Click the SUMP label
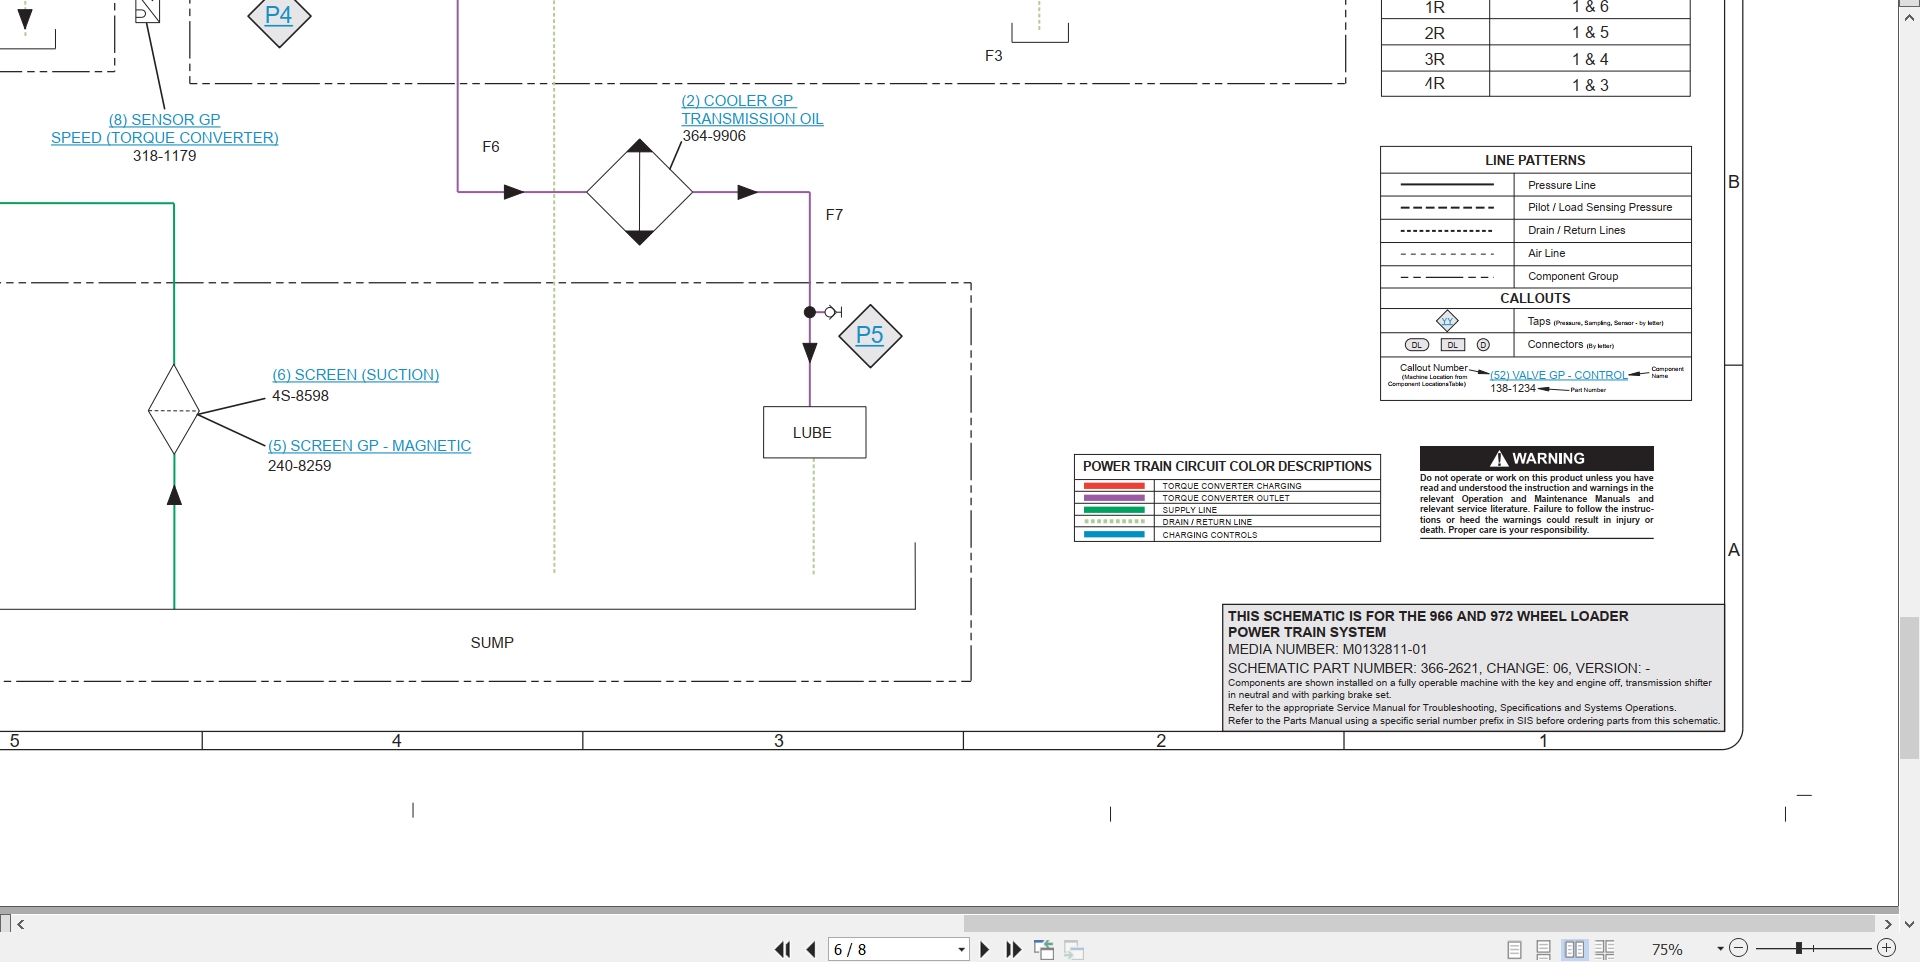 [x=492, y=643]
